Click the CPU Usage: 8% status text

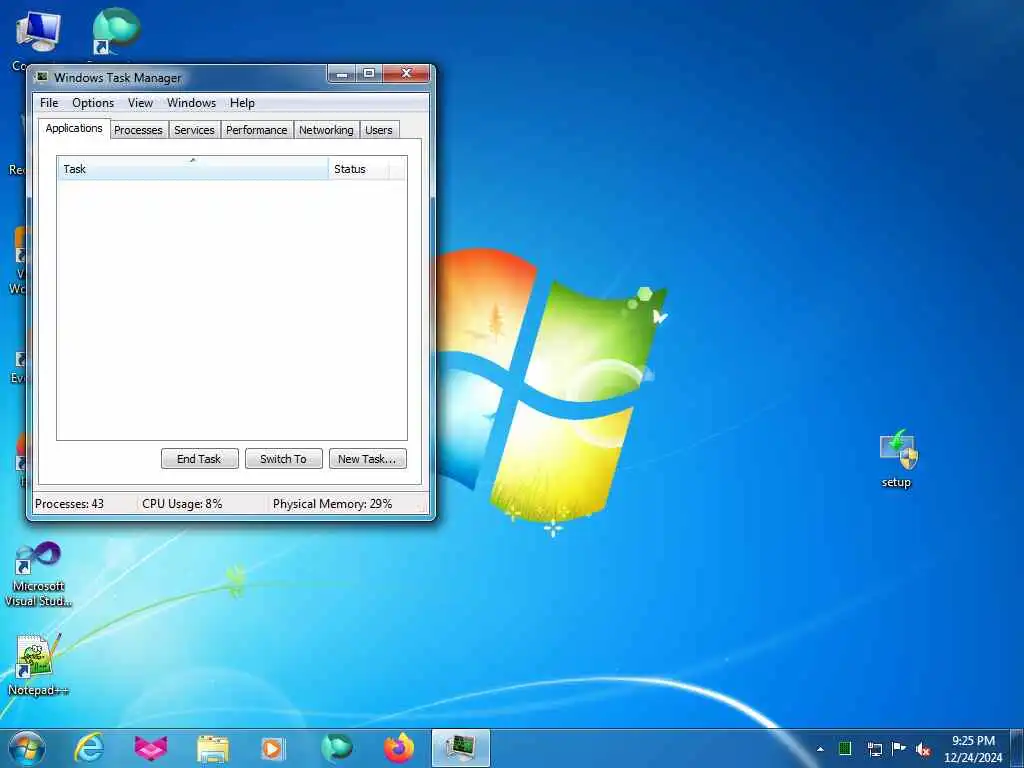tap(182, 504)
